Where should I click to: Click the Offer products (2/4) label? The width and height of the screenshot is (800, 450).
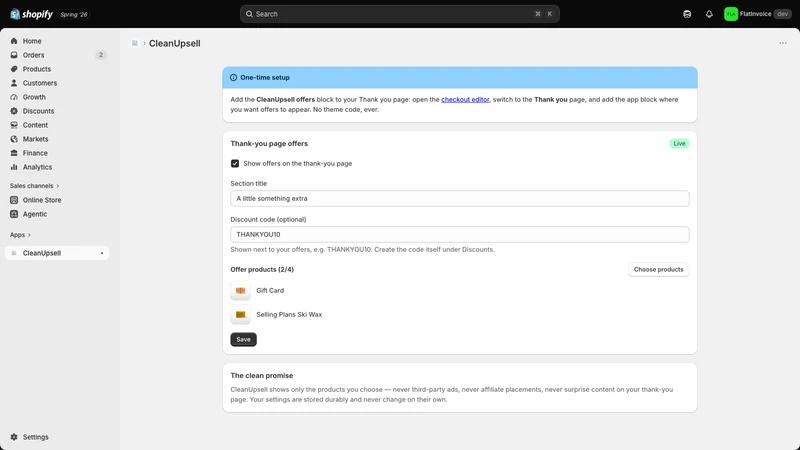[262, 269]
